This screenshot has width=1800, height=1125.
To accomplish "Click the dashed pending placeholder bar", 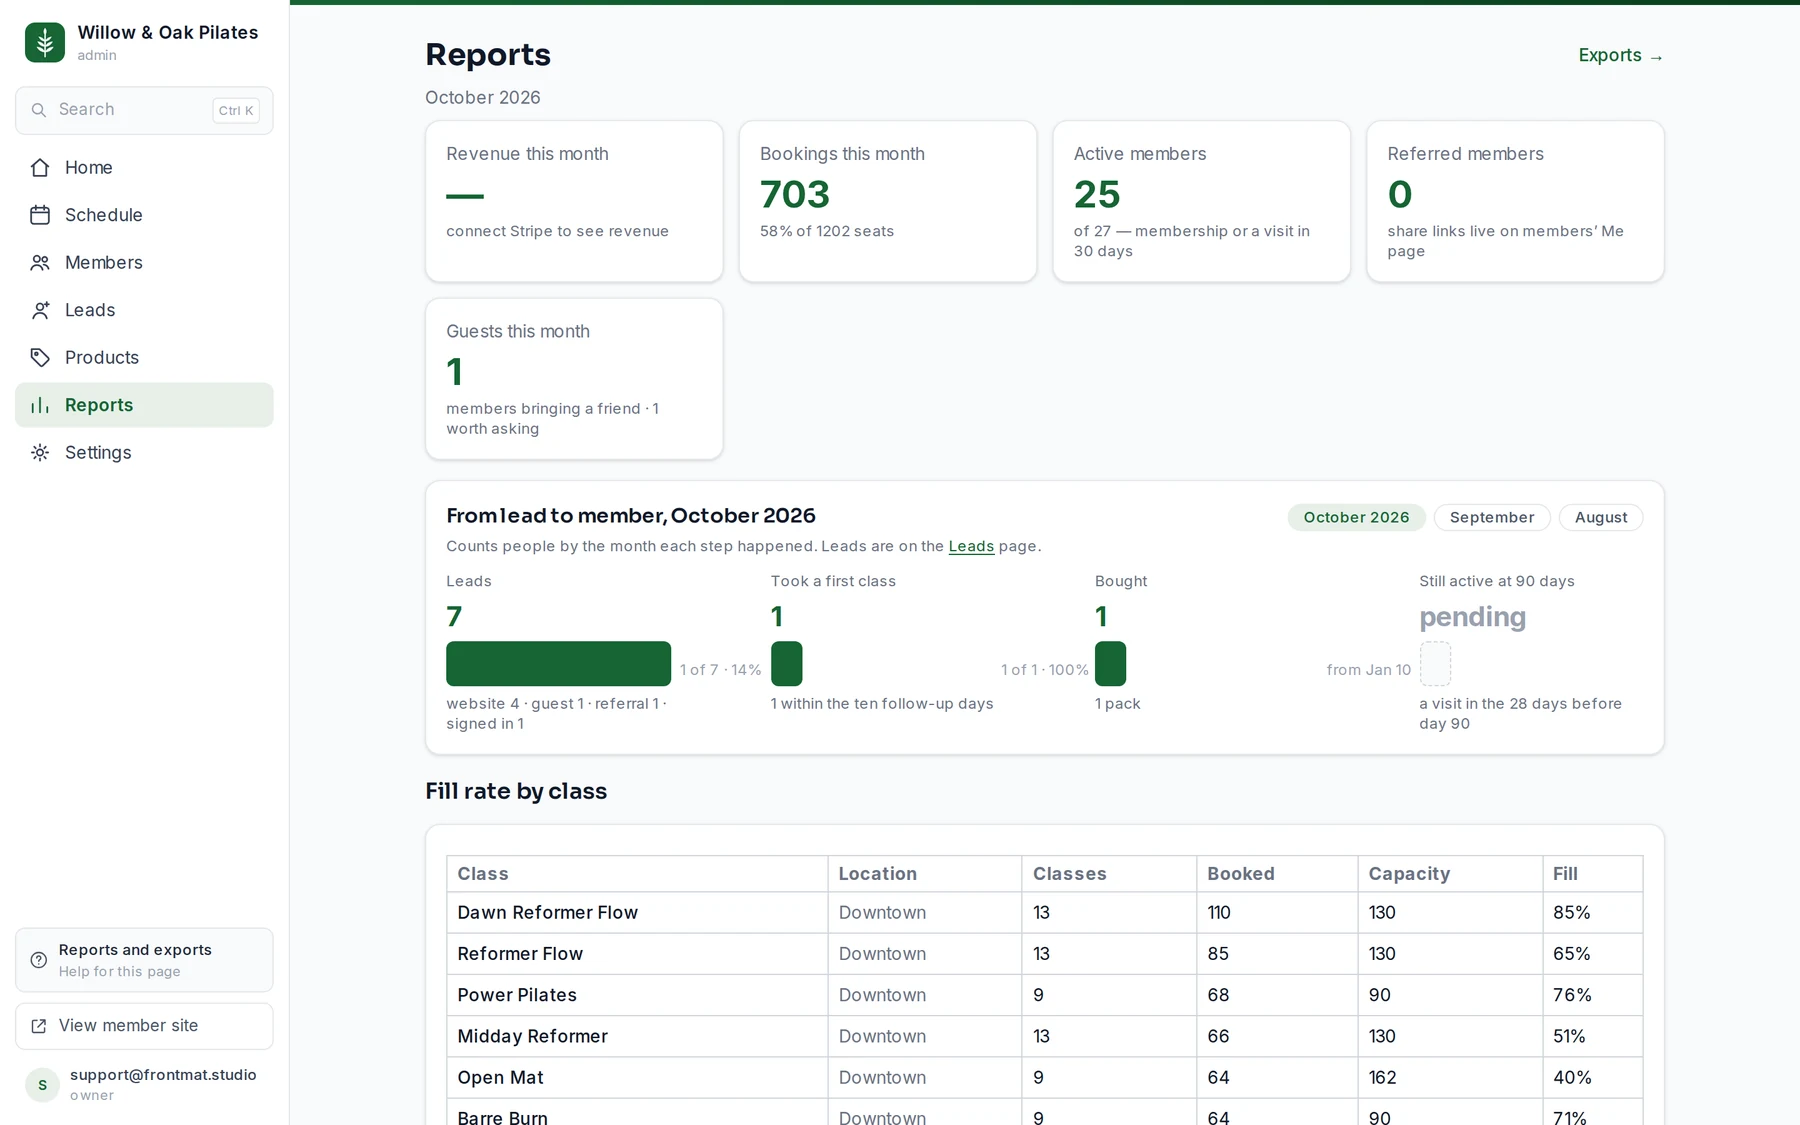I will coord(1435,664).
